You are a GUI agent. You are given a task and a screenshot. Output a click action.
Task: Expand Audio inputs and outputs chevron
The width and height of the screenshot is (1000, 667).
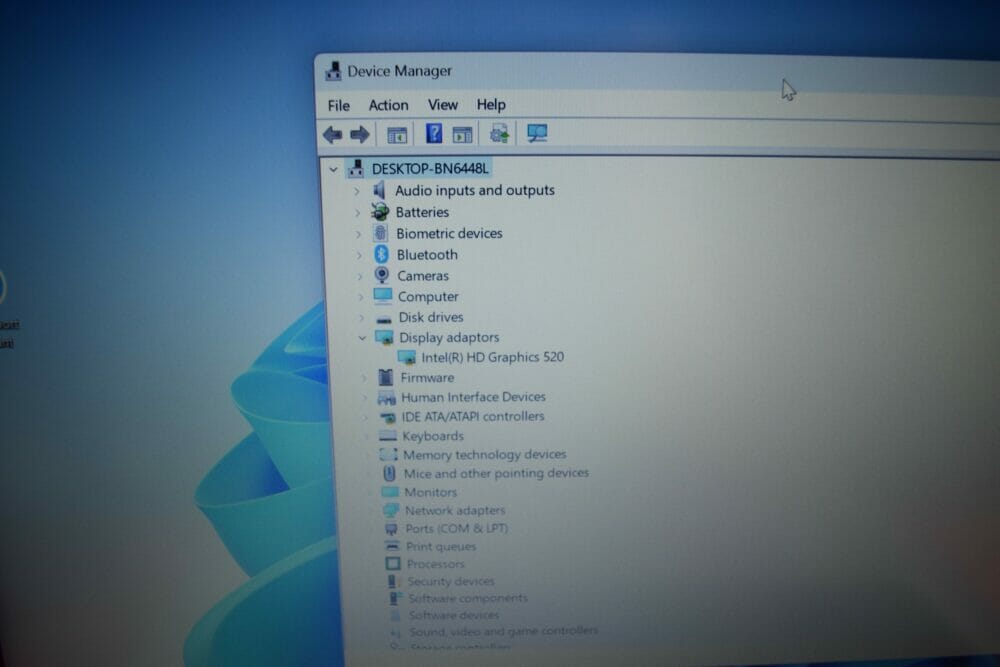(x=357, y=191)
